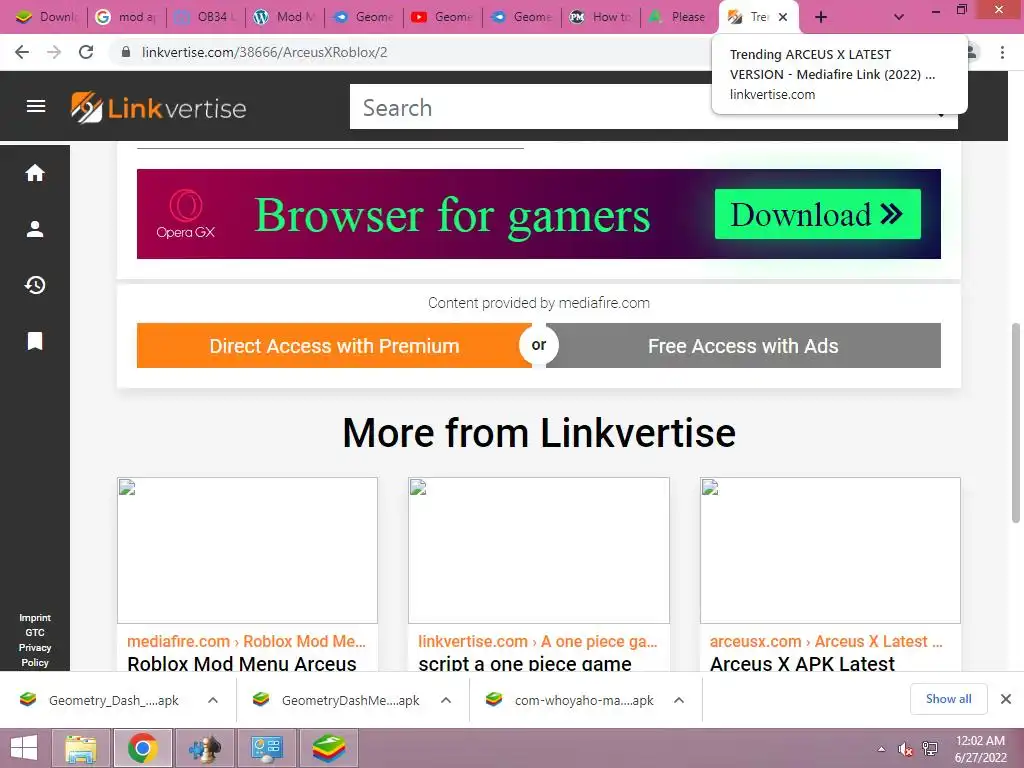The image size is (1024, 768).
Task: Click the browser forward arrow
Action: pos(54,52)
